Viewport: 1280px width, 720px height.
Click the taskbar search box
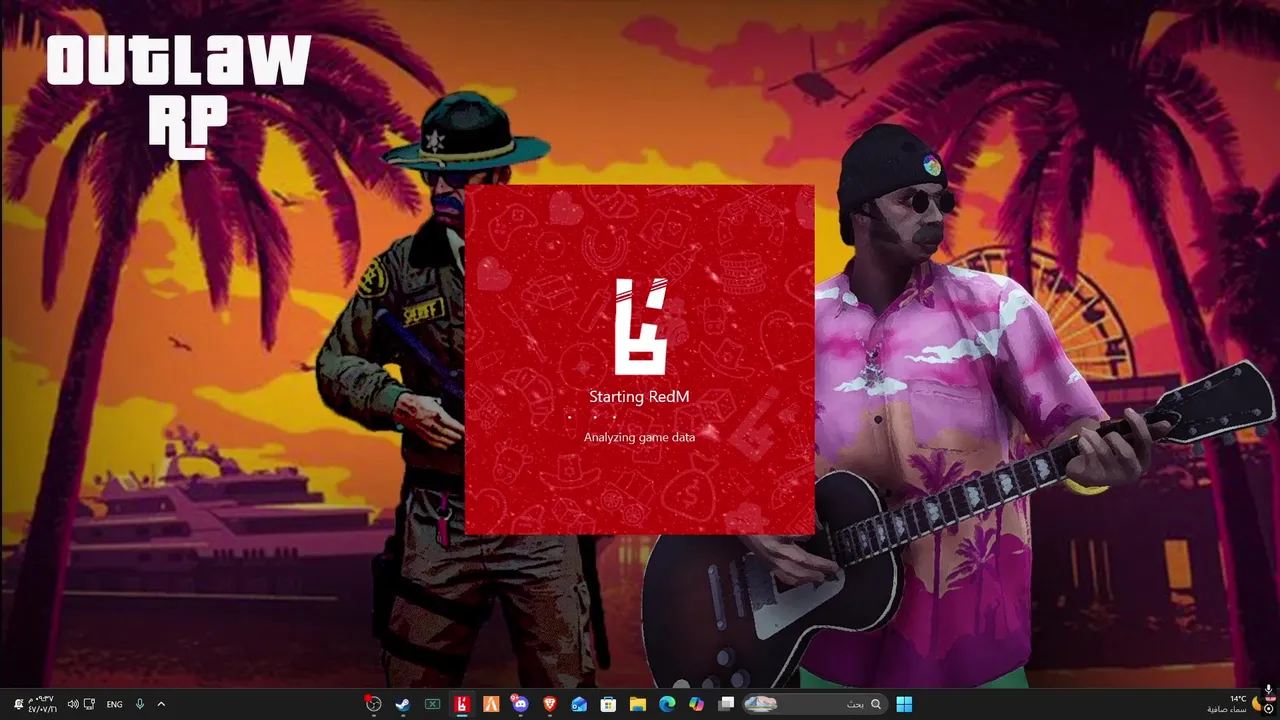[x=815, y=704]
